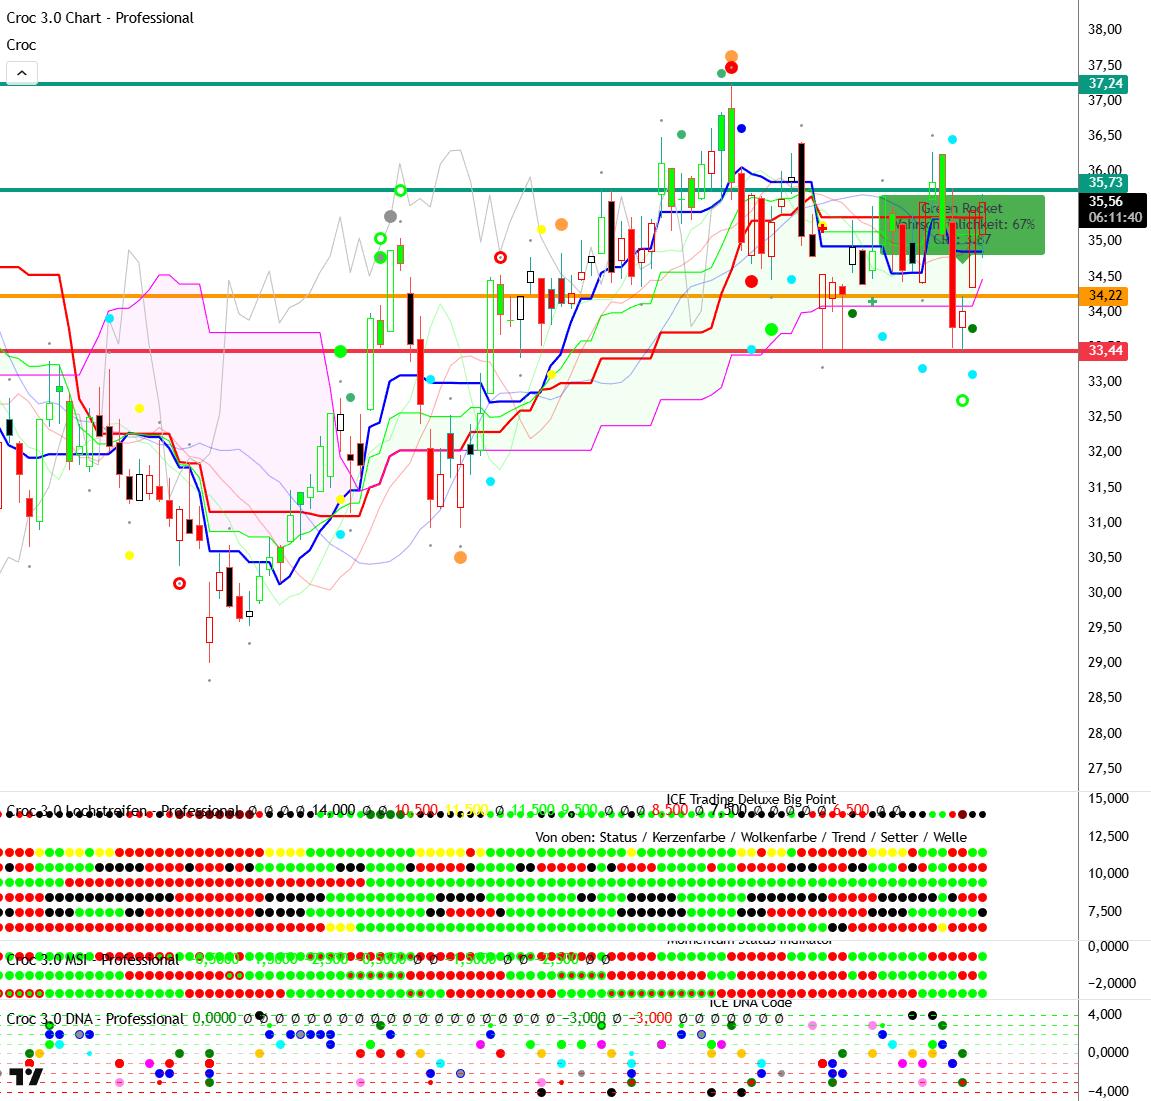Collapse the indicator legend with the chevron button
Viewport: 1151px width, 1101px height.
coord(21,73)
